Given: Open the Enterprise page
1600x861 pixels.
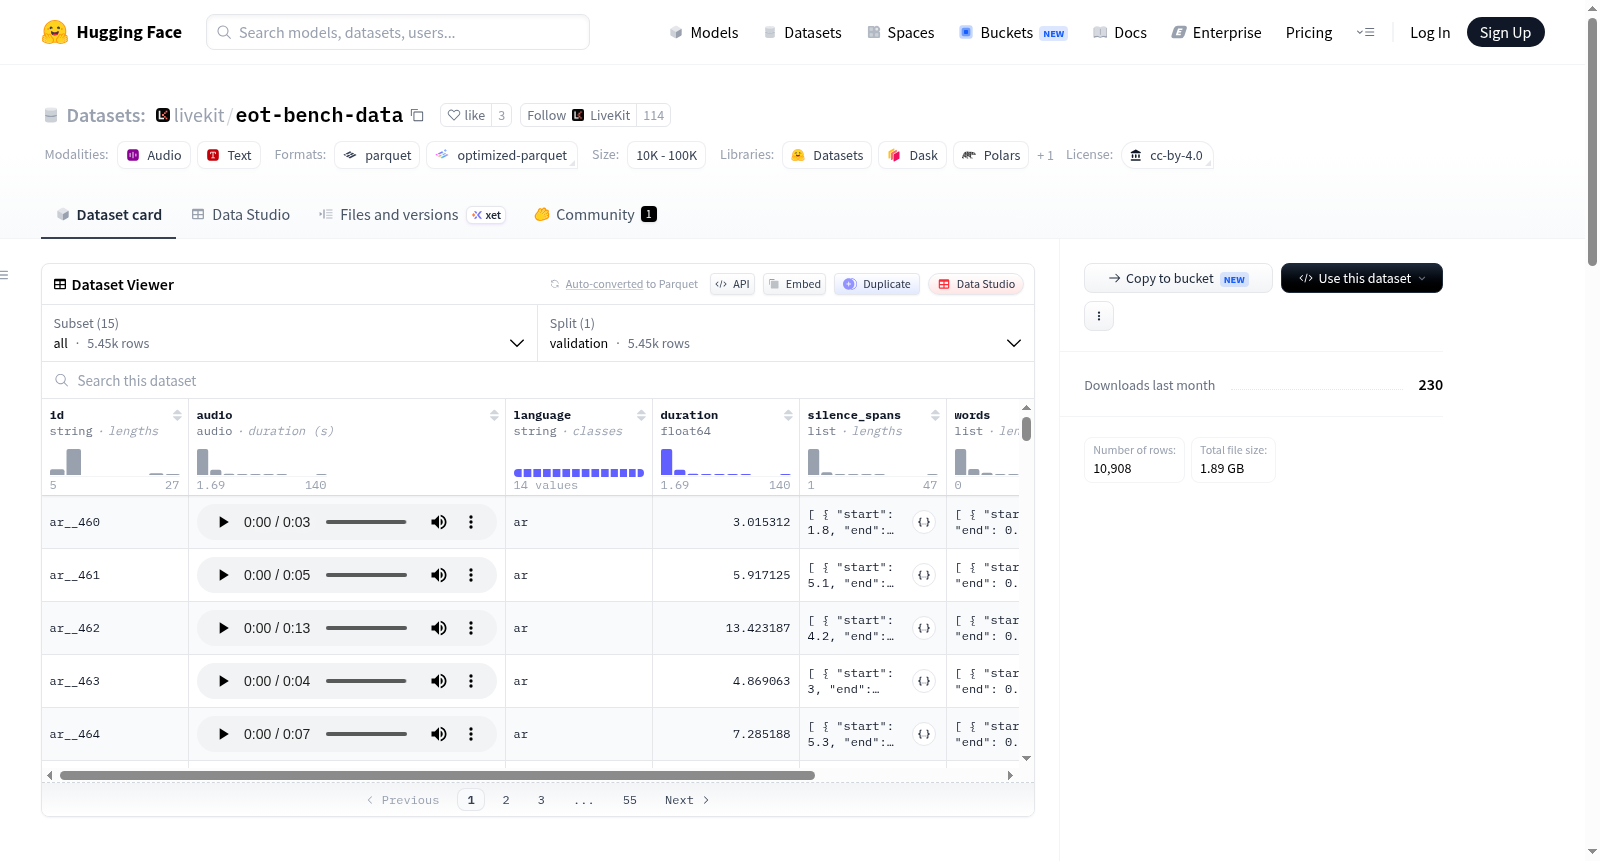Looking at the screenshot, I should [1217, 33].
